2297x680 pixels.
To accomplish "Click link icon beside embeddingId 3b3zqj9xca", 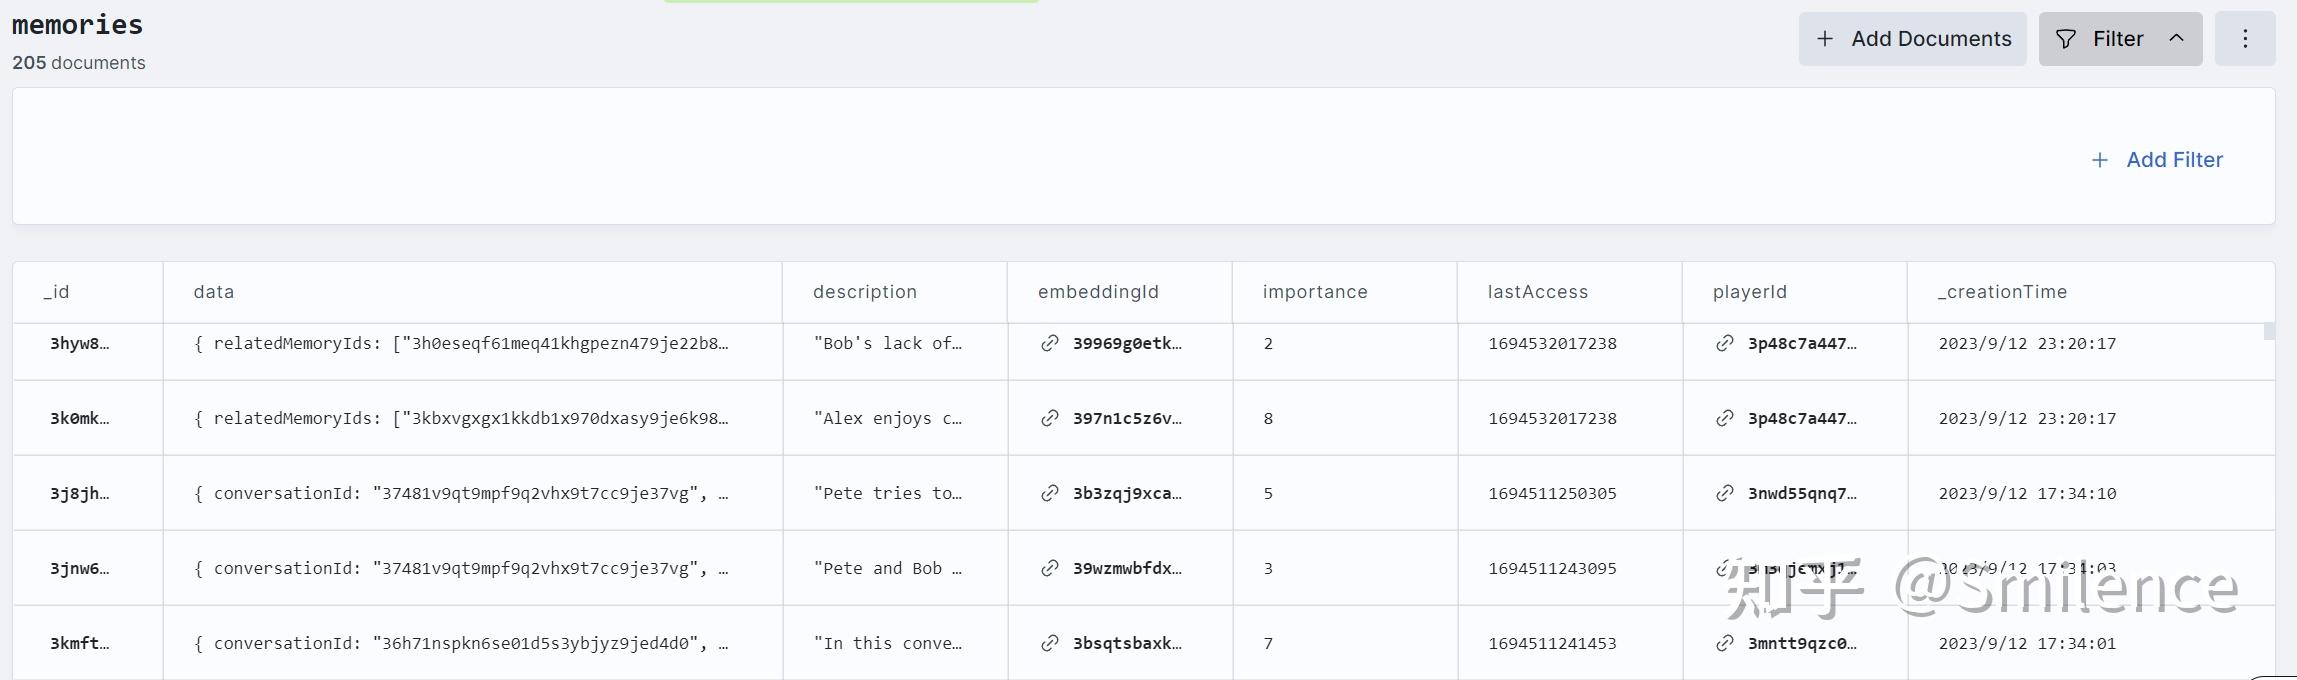I will [x=1049, y=493].
